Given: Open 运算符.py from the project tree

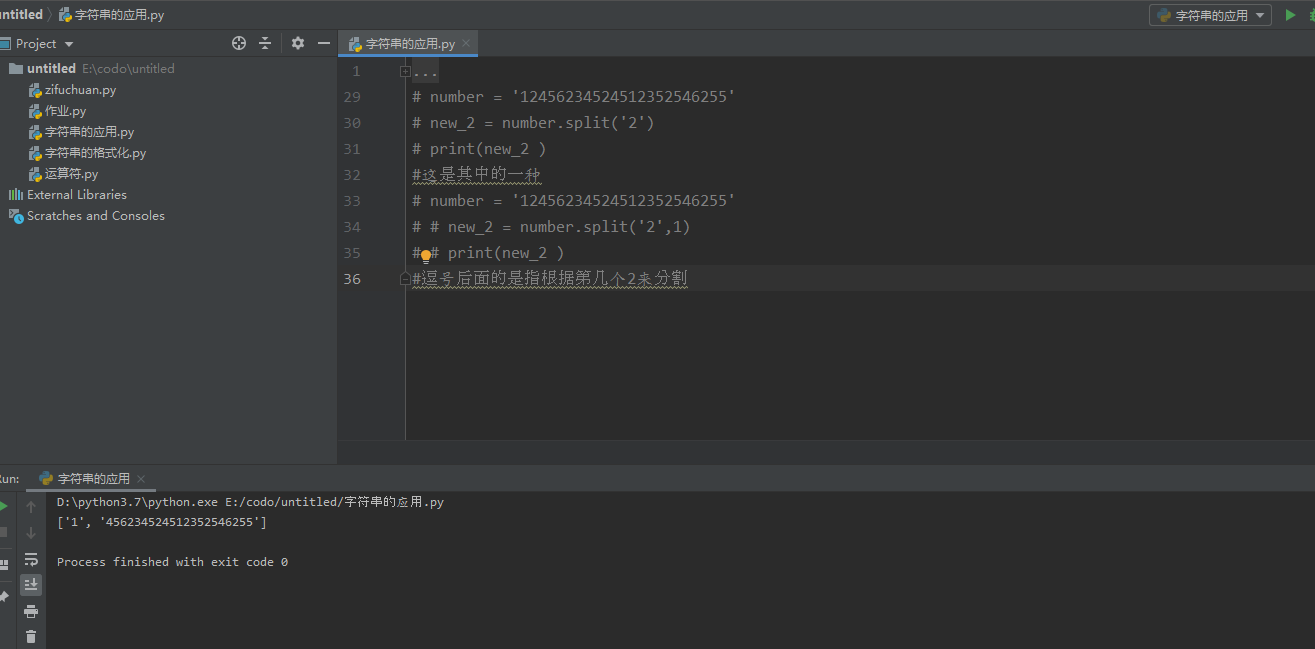Looking at the screenshot, I should click(x=71, y=174).
